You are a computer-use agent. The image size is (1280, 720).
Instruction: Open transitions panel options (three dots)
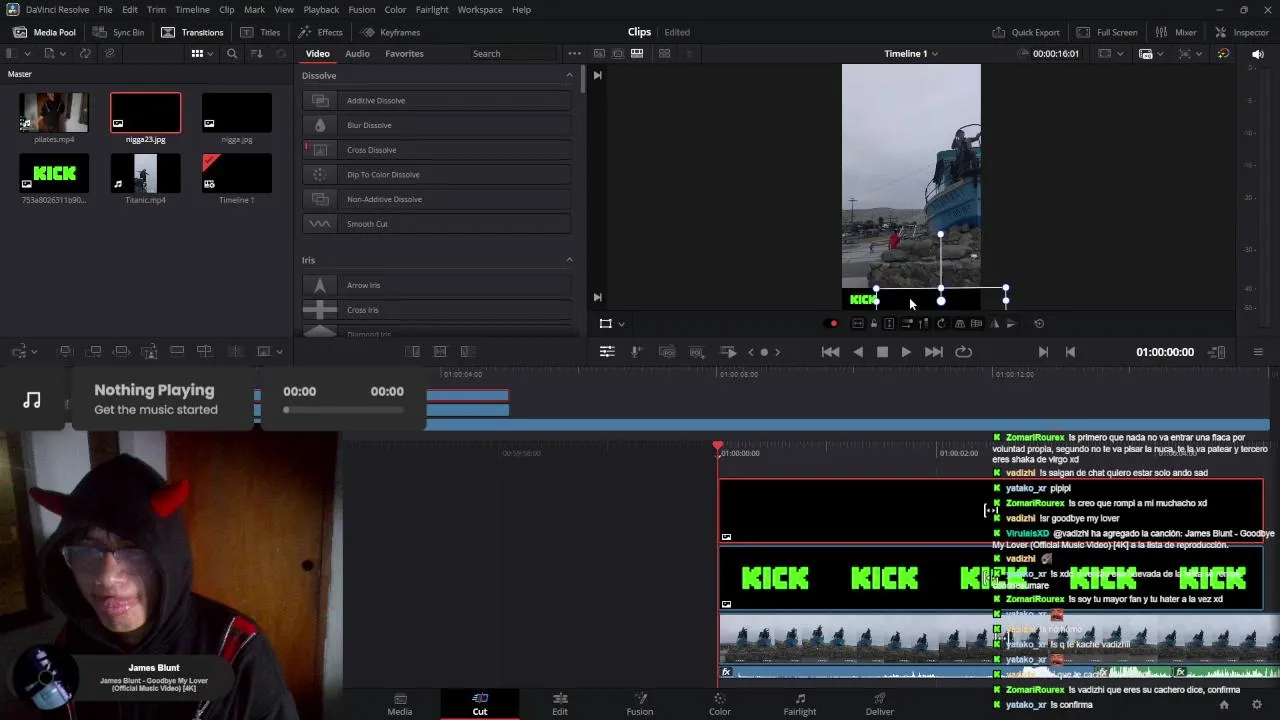[574, 53]
